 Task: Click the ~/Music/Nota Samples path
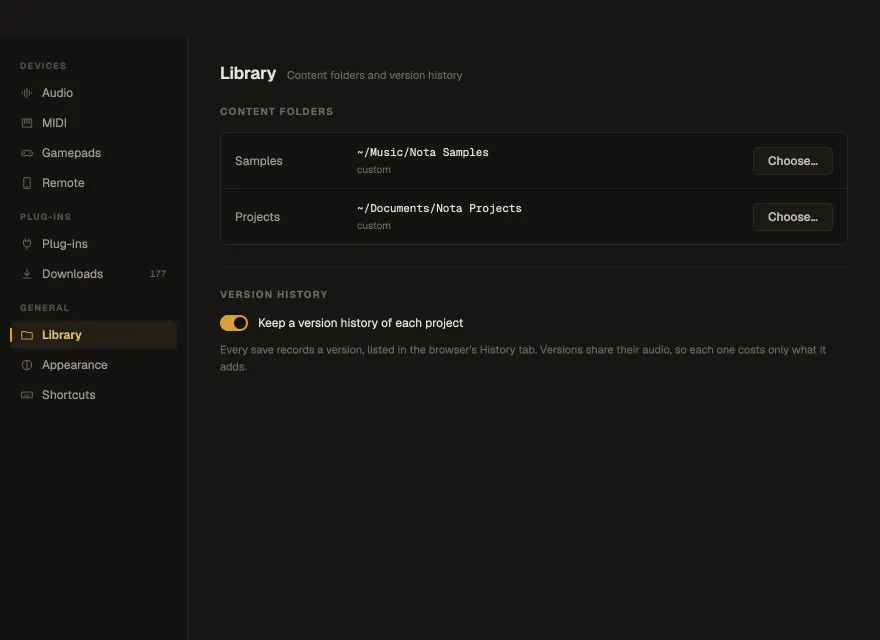(423, 153)
